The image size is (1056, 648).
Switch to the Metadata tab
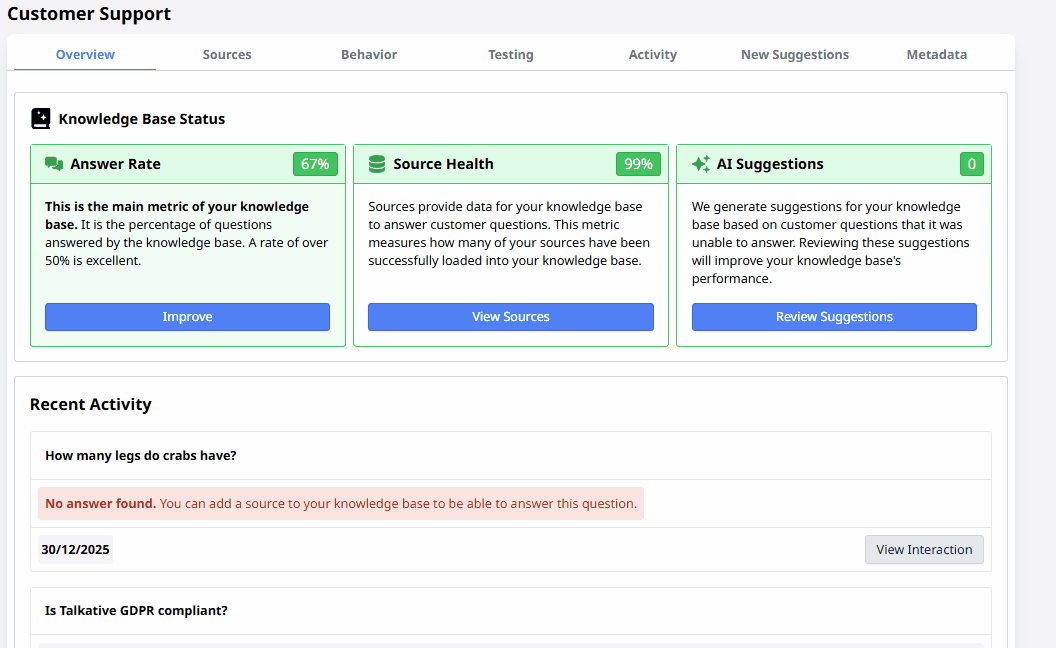[x=937, y=54]
